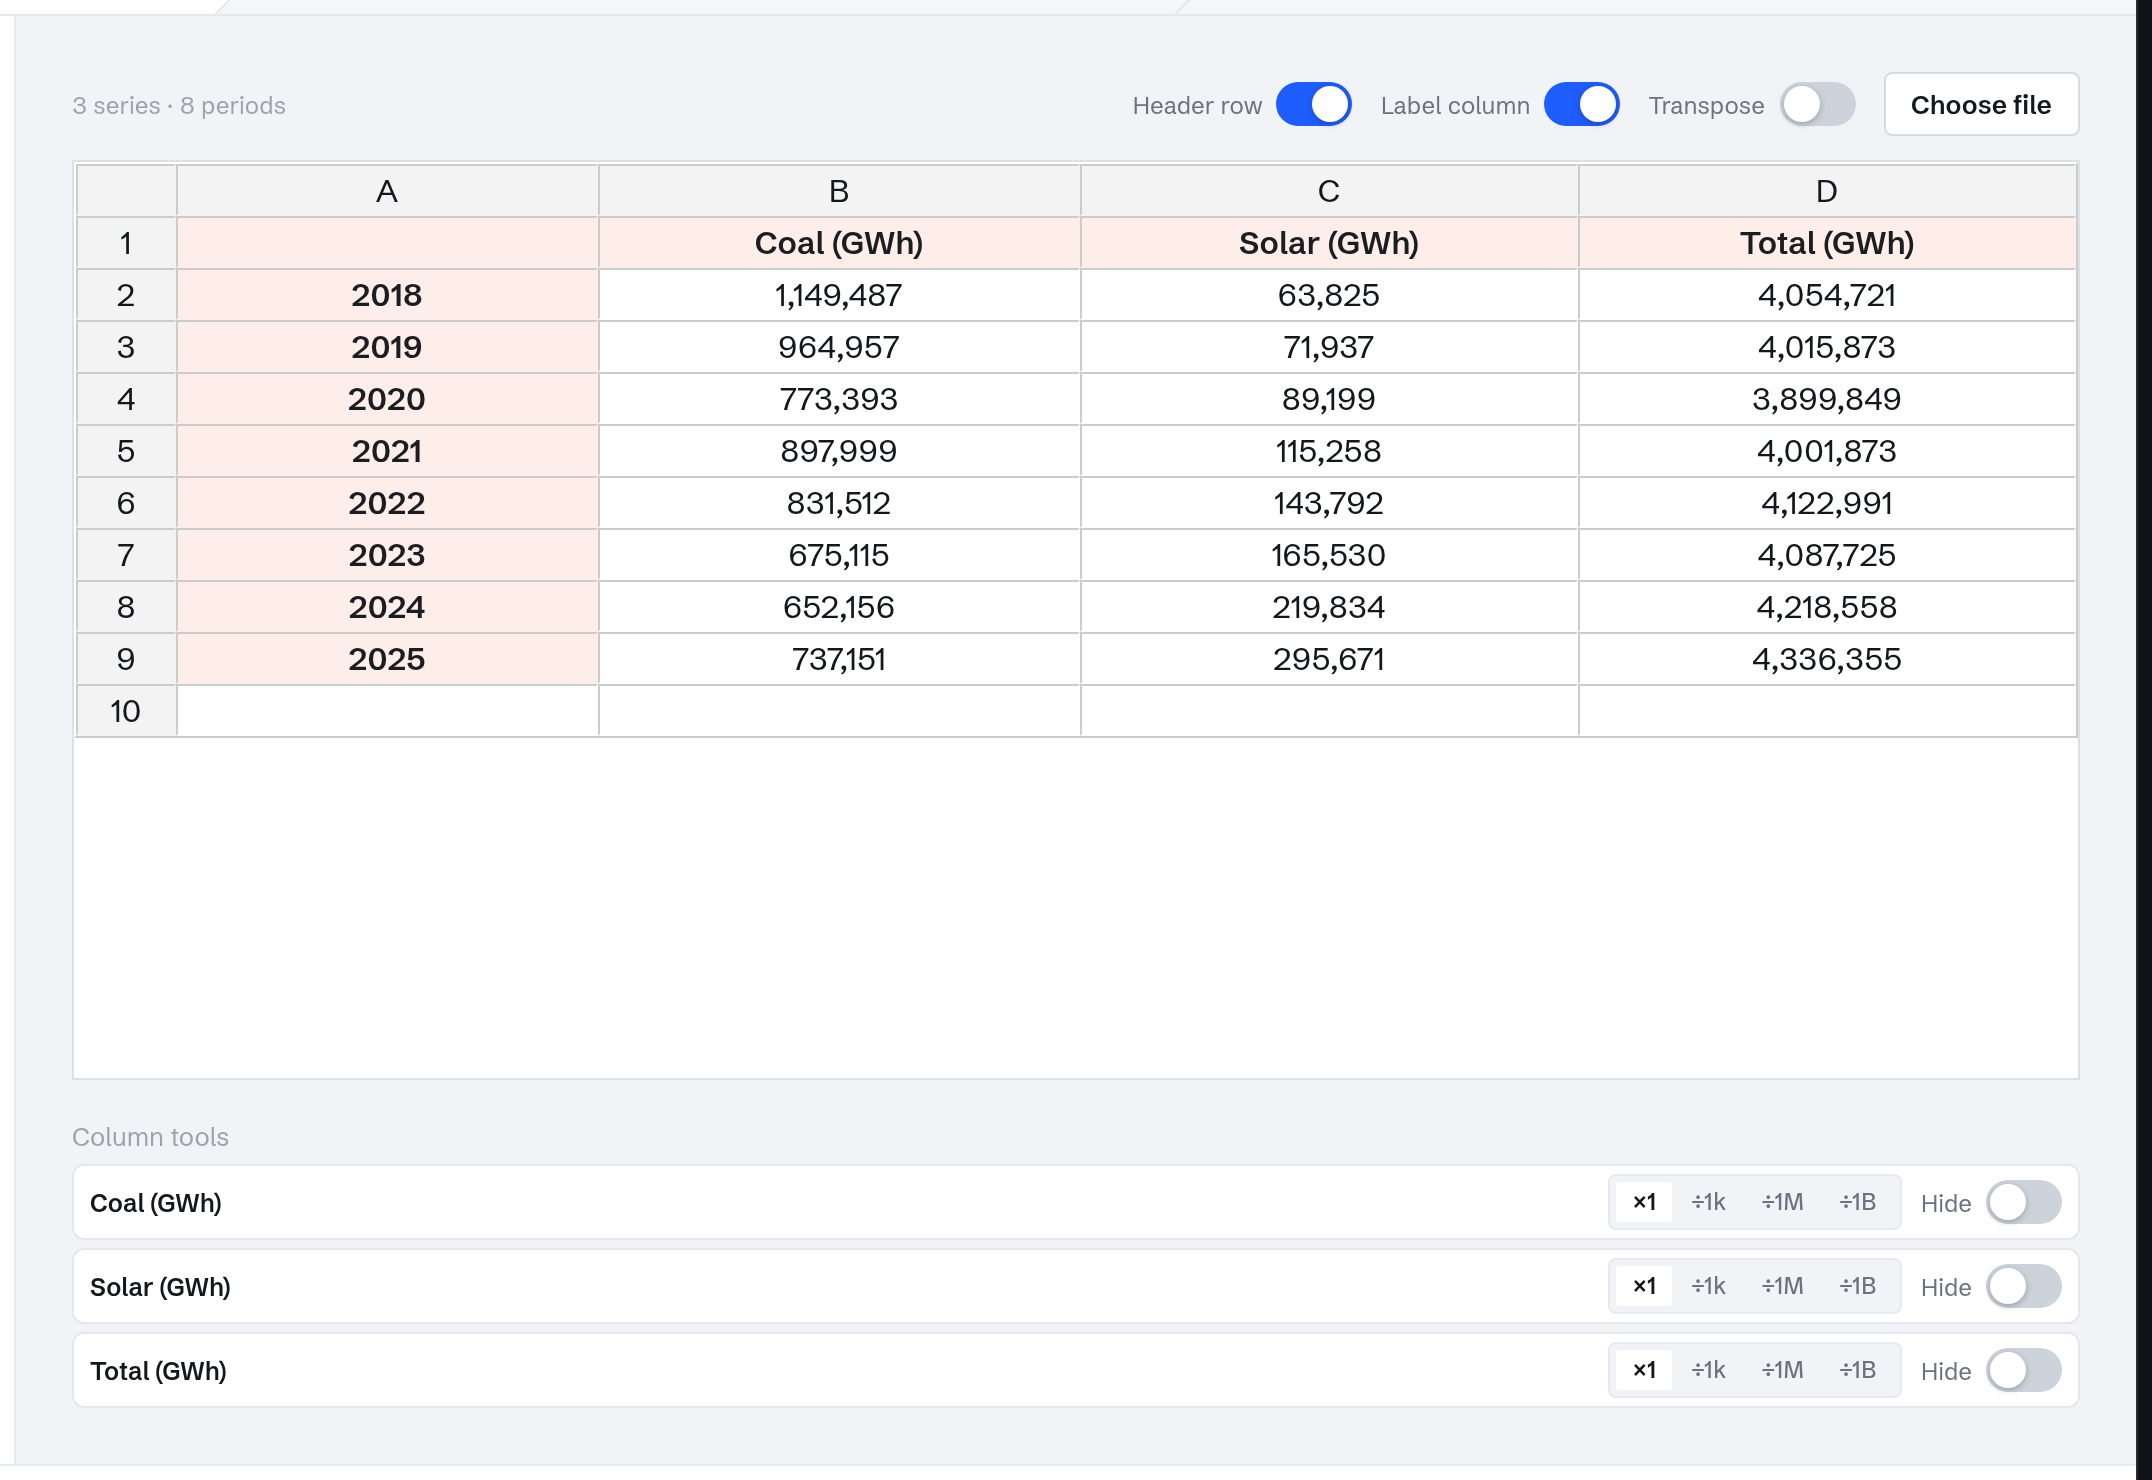Click cell with value 295,671
Image resolution: width=2152 pixels, height=1480 pixels.
1329,659
